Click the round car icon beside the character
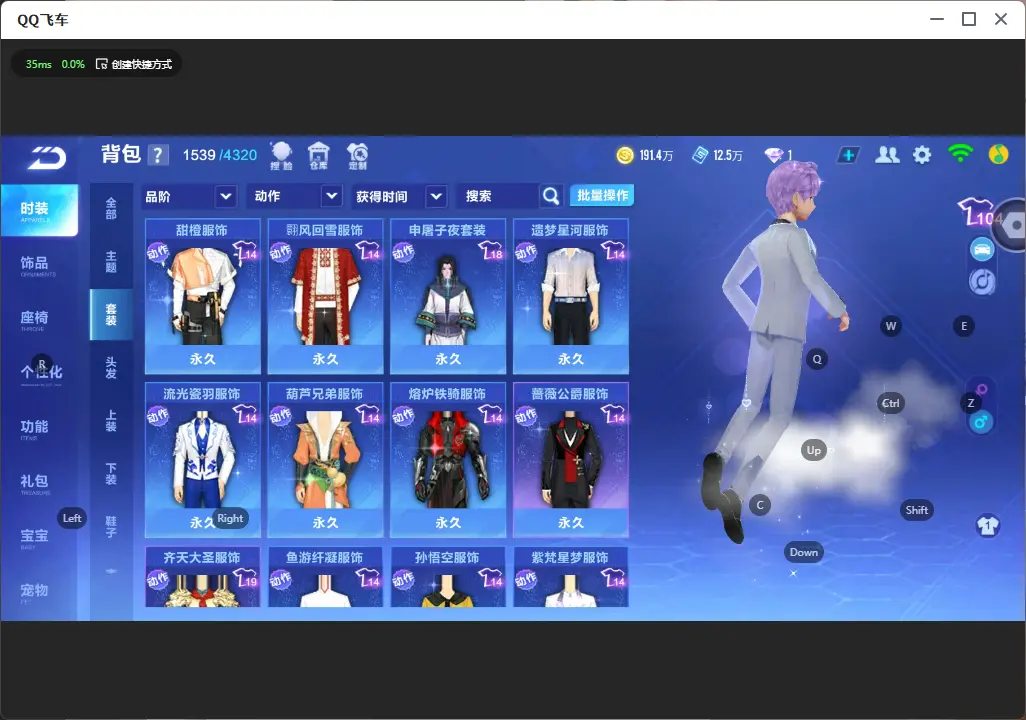 tap(982, 249)
